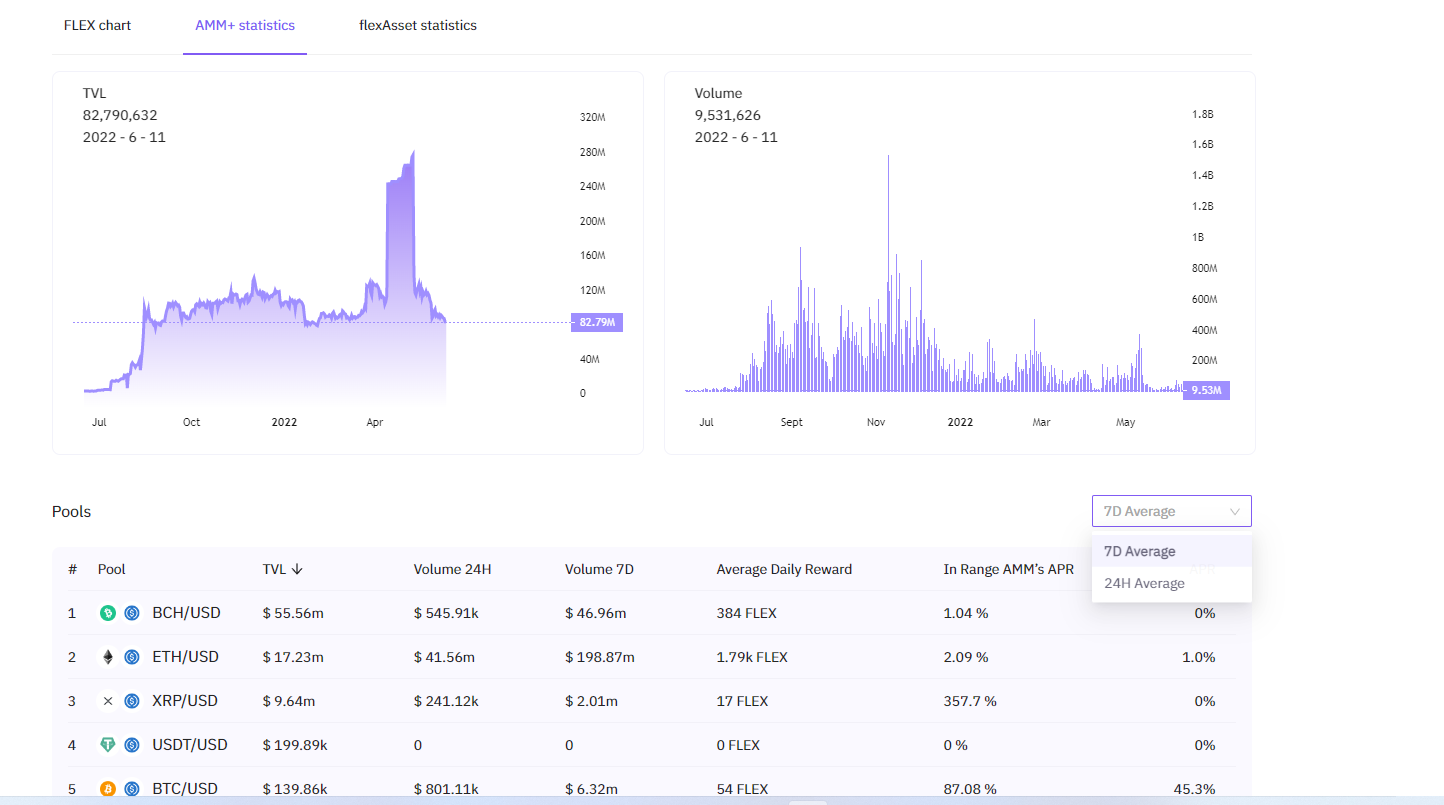This screenshot has height=805, width=1444.
Task: Click the TVL sort arrow in table header
Action: point(297,569)
